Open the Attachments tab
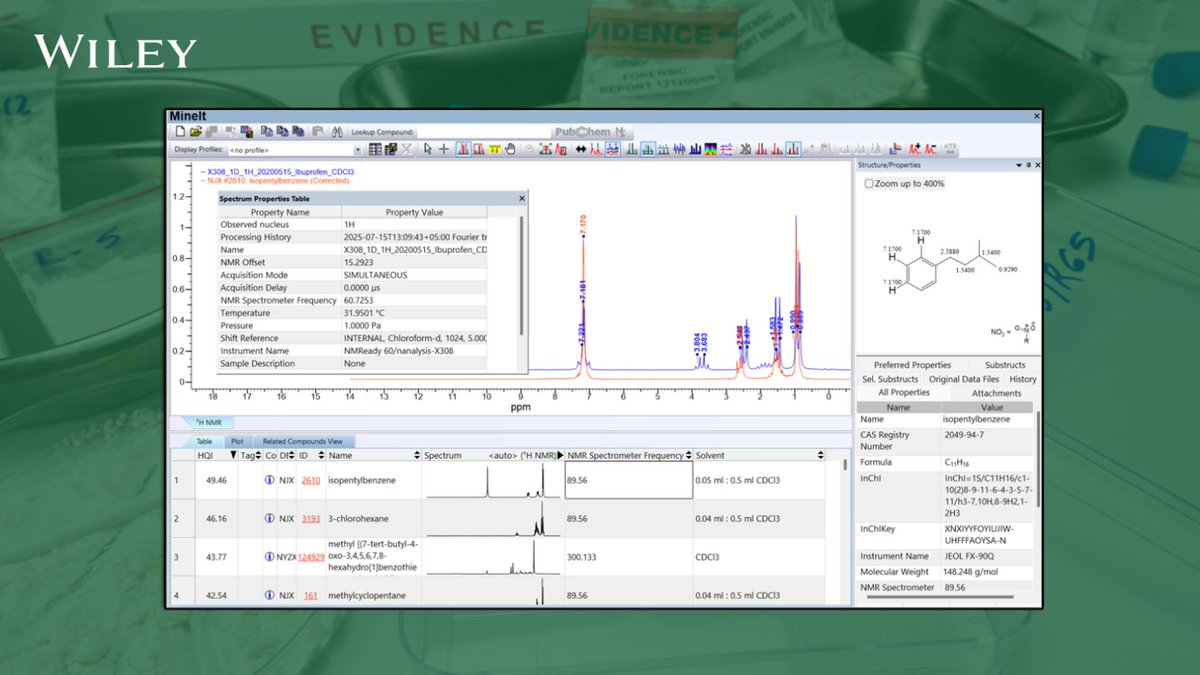 click(x=997, y=393)
